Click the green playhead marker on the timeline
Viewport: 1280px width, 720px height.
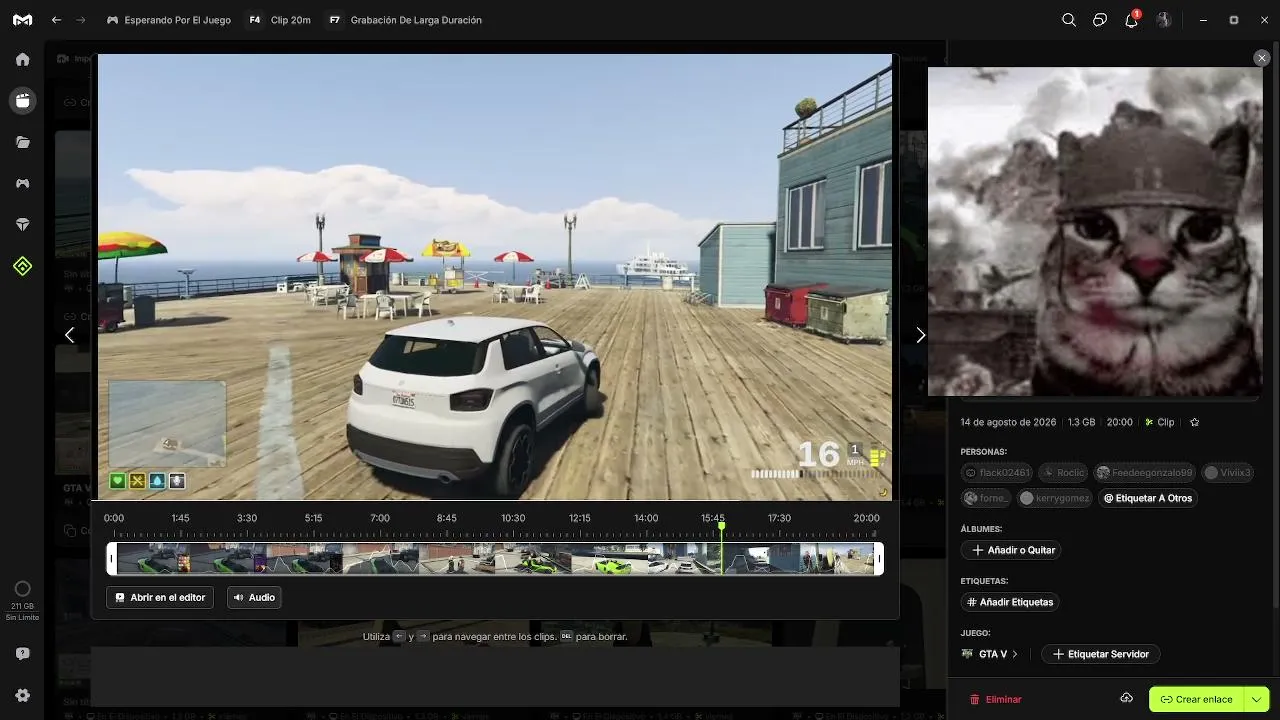721,526
